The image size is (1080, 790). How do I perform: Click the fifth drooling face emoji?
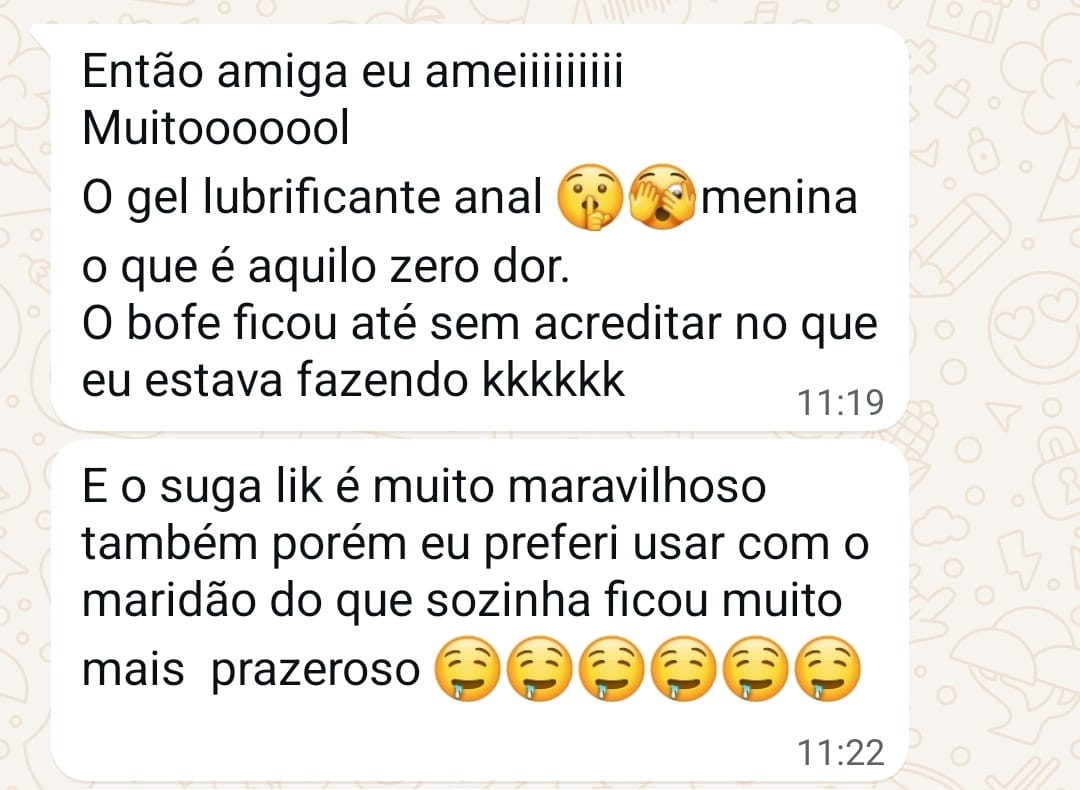pyautogui.click(x=756, y=668)
